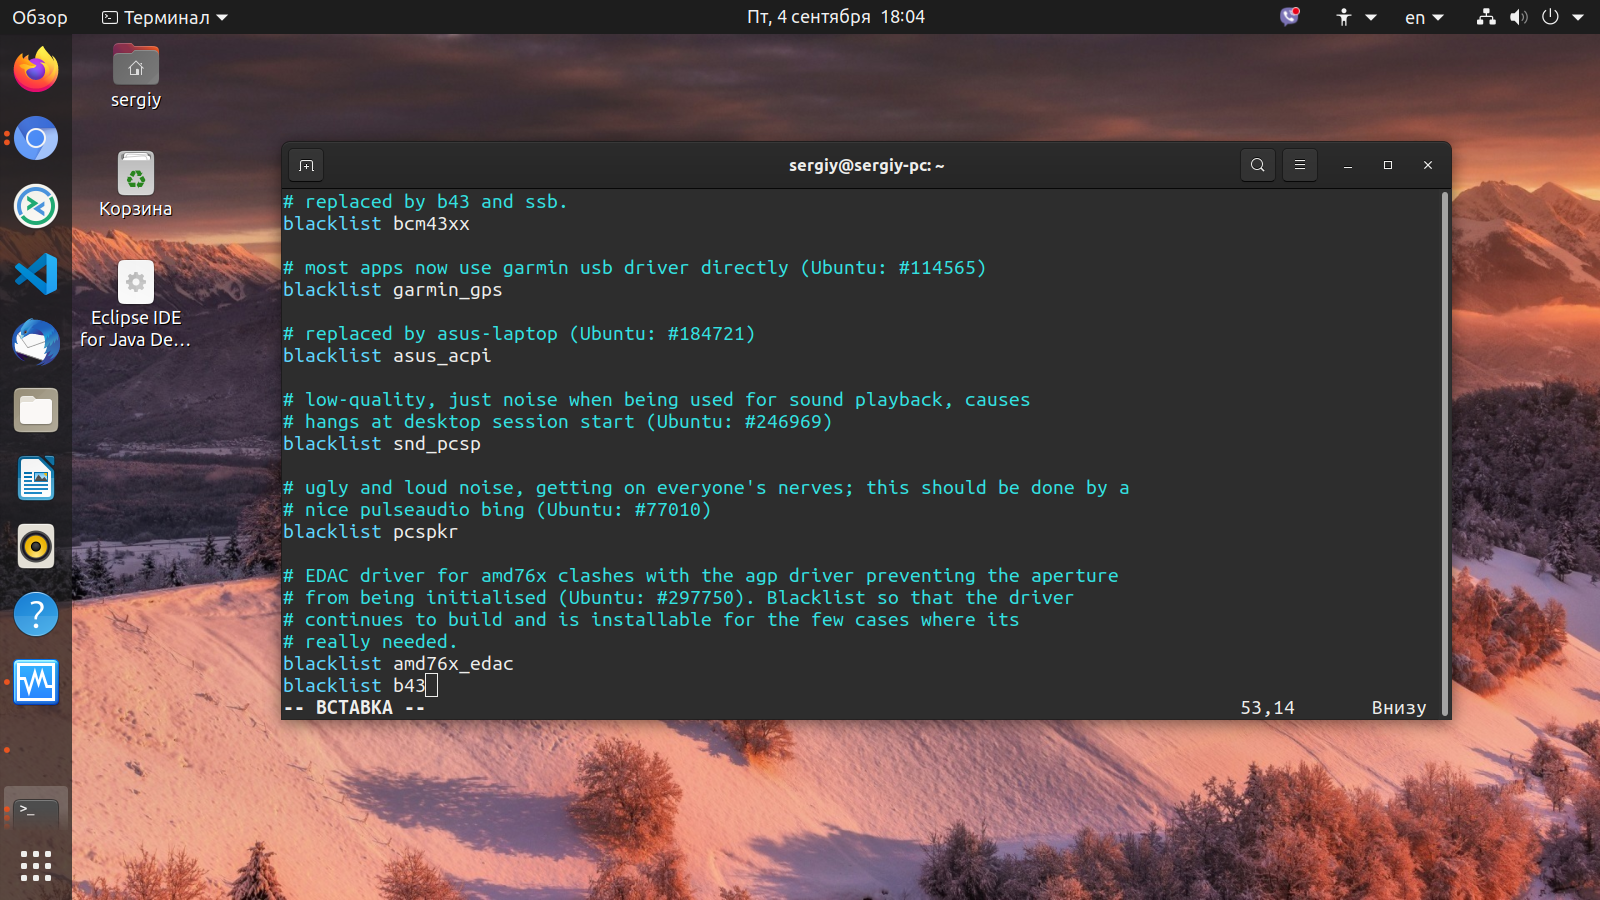The height and width of the screenshot is (900, 1600).
Task: Open Firefox from the dock
Action: click(36, 70)
